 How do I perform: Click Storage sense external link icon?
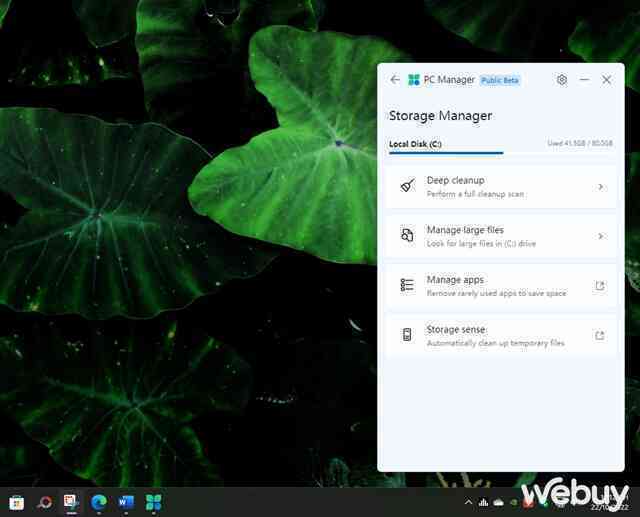[x=600, y=335]
